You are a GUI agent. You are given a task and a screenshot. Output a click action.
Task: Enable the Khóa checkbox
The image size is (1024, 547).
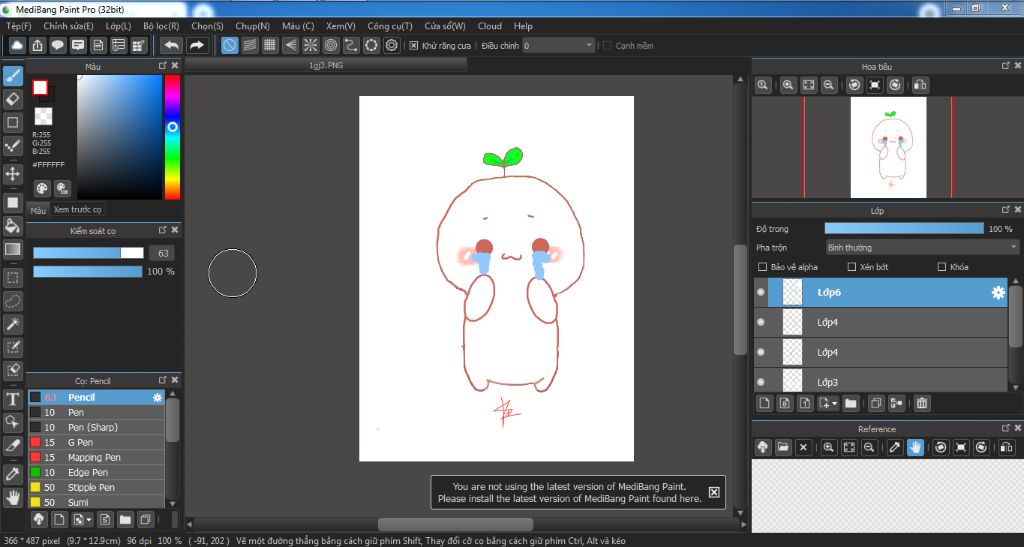coord(942,267)
